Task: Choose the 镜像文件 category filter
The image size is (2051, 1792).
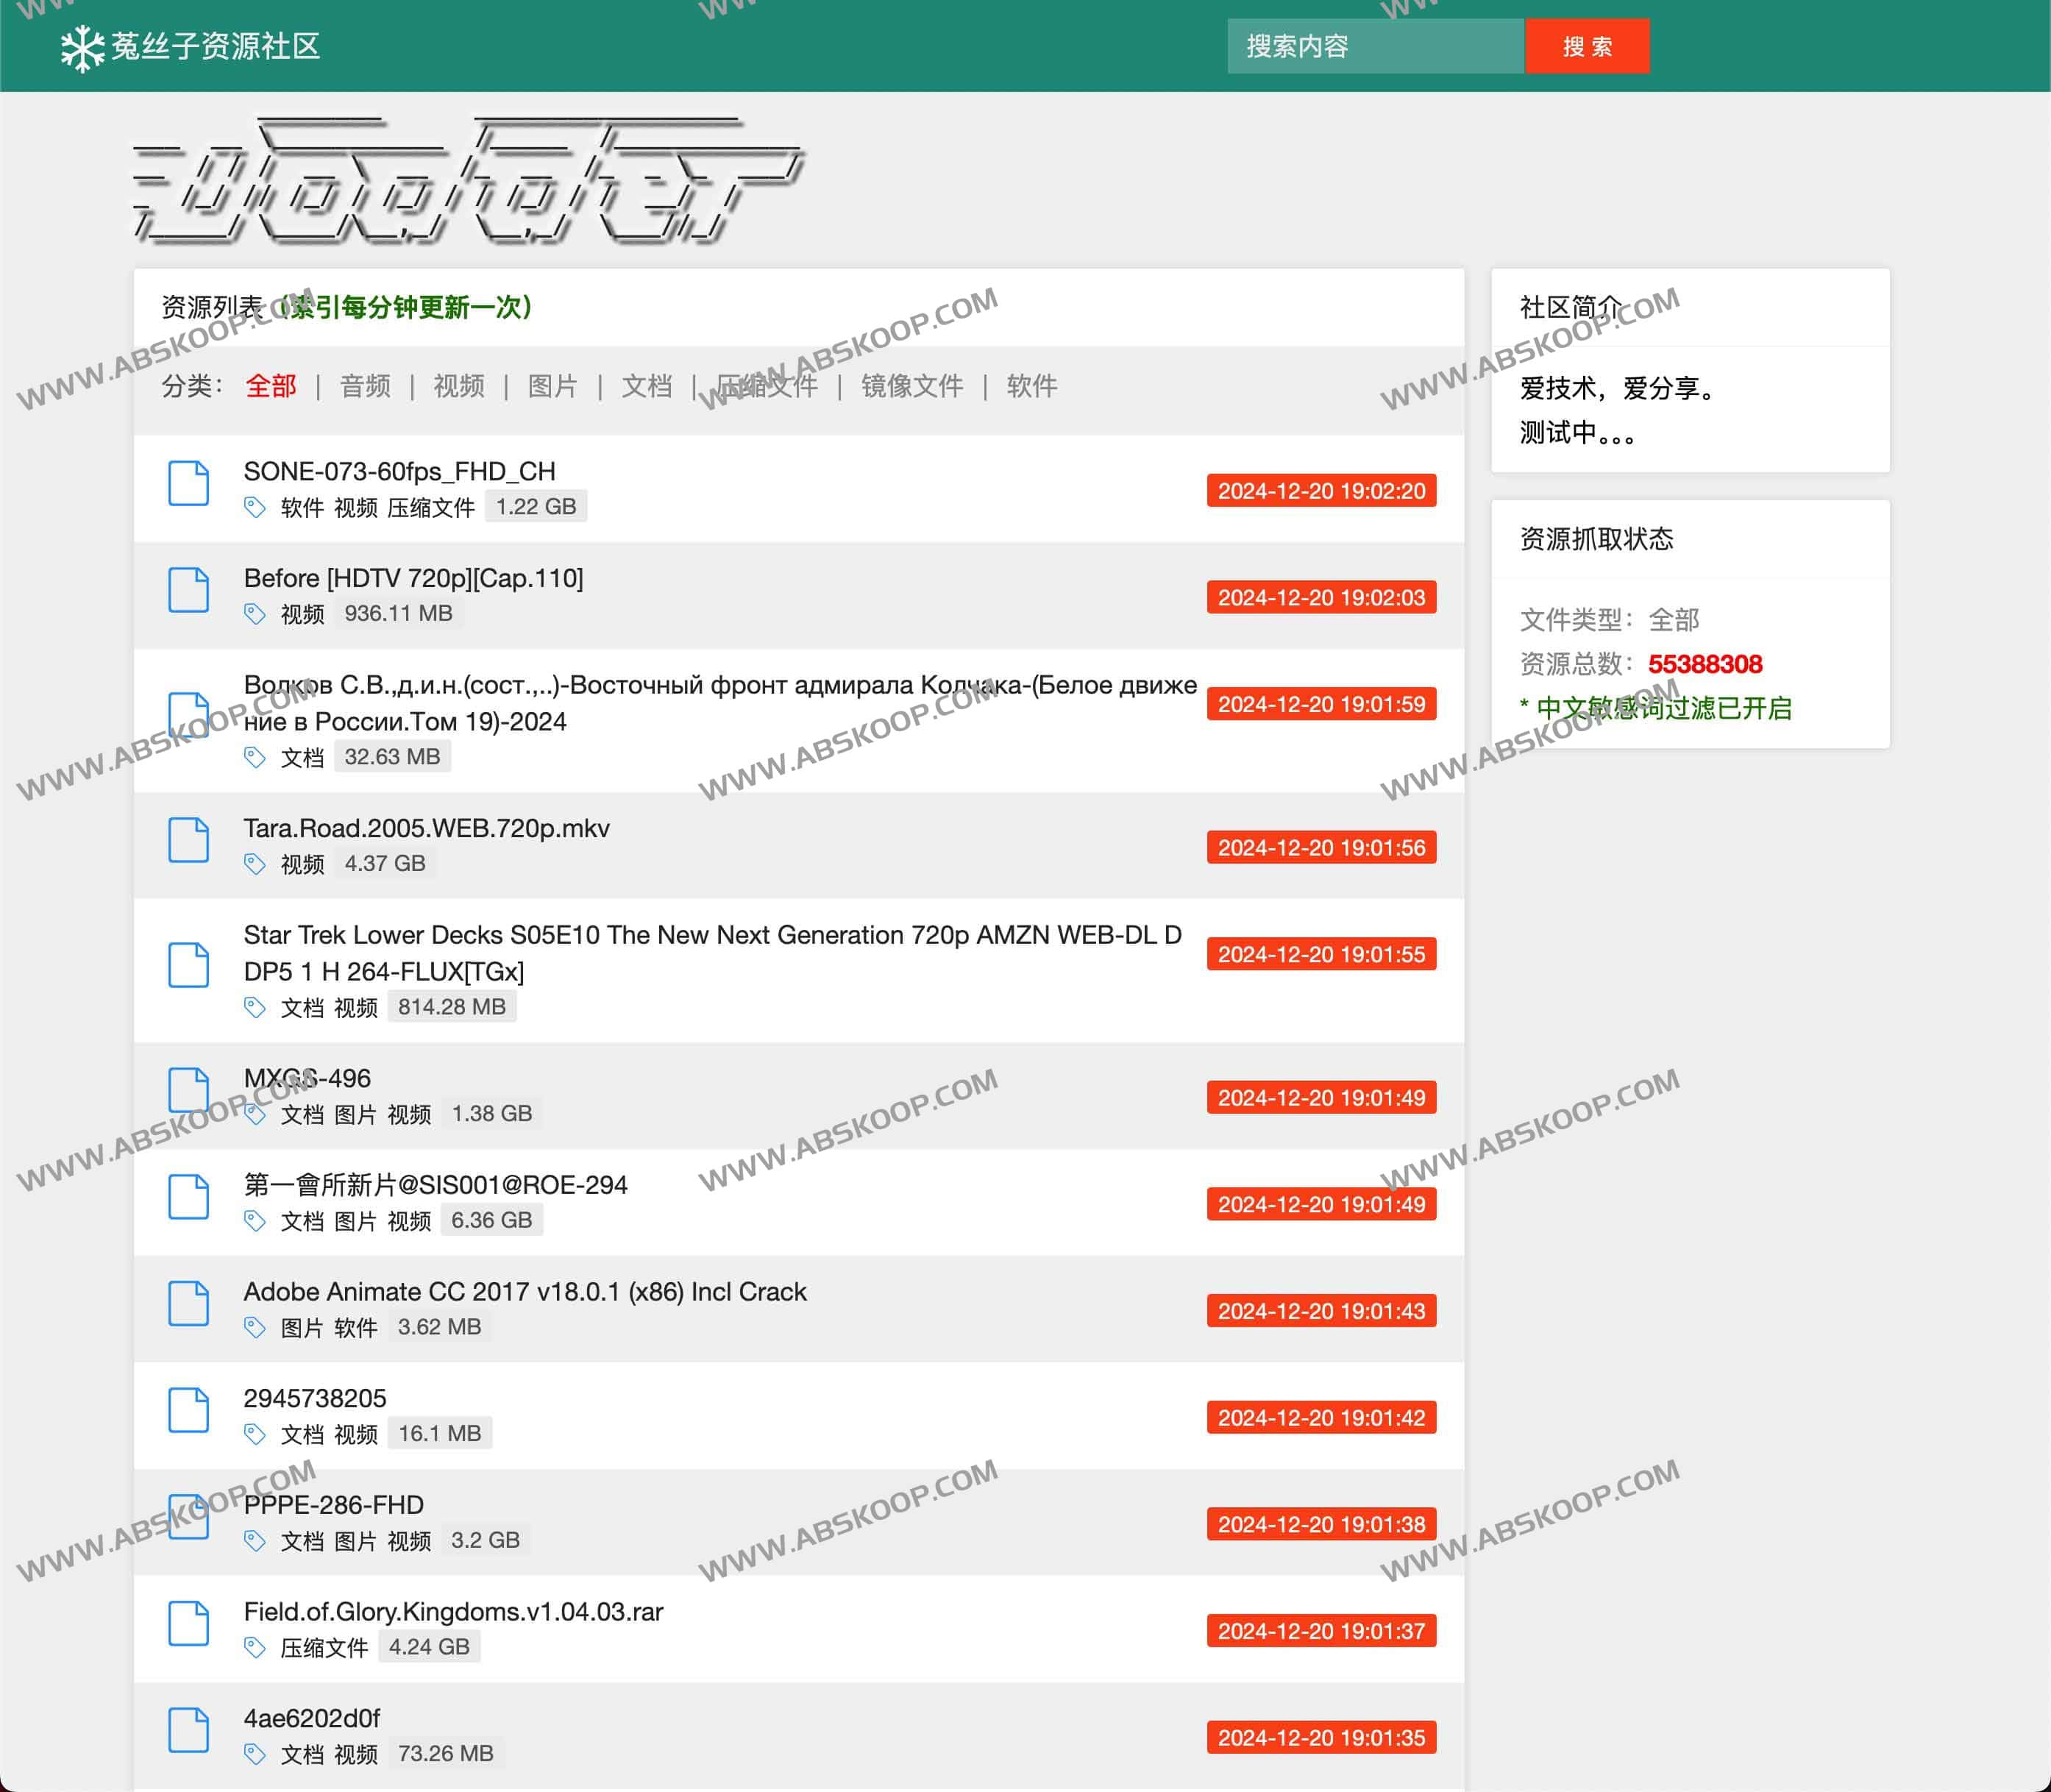Action: pos(911,386)
